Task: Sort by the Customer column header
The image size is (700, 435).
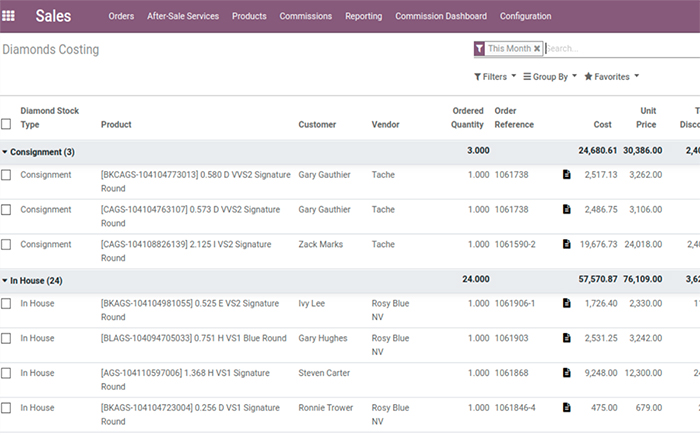Action: click(317, 125)
